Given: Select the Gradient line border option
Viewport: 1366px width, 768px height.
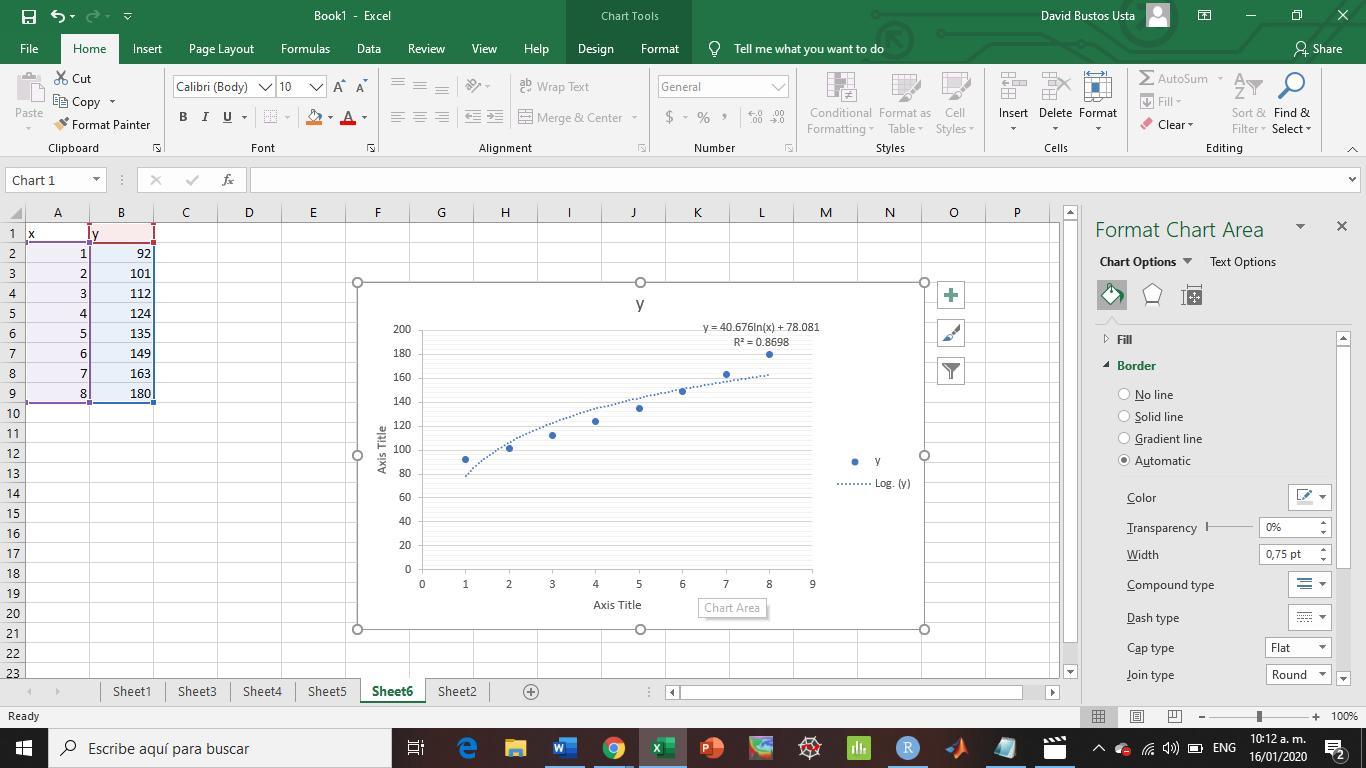Looking at the screenshot, I should coord(1124,439).
